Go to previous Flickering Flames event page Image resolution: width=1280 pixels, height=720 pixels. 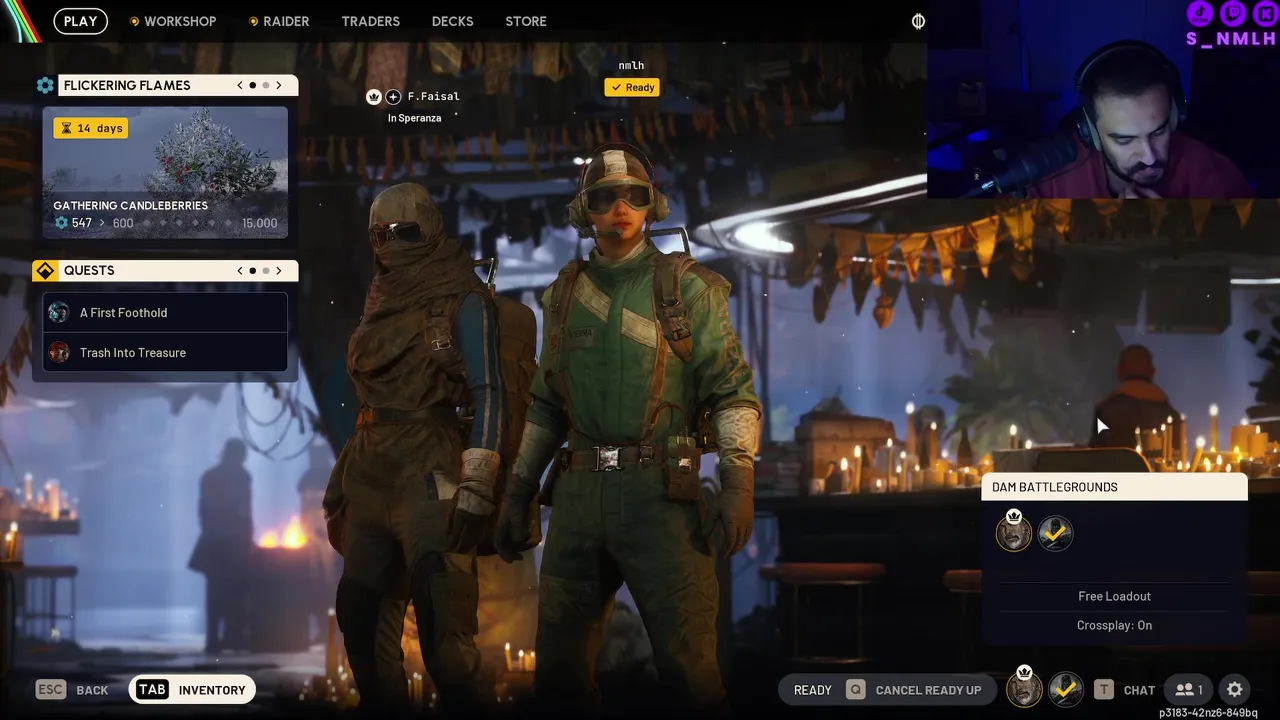240,86
